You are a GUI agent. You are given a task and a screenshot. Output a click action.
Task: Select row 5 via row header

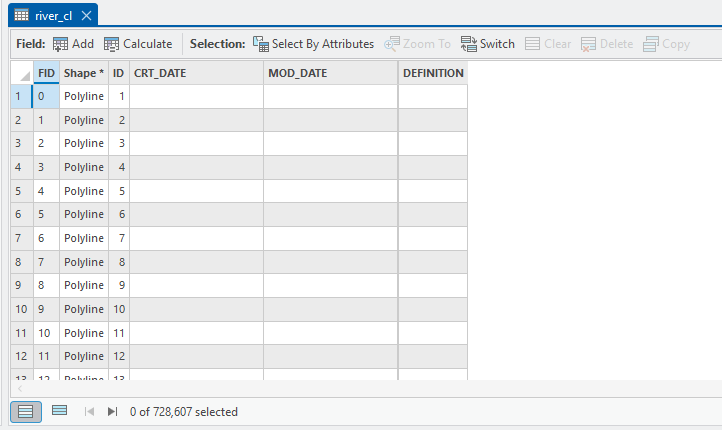tap(17, 191)
